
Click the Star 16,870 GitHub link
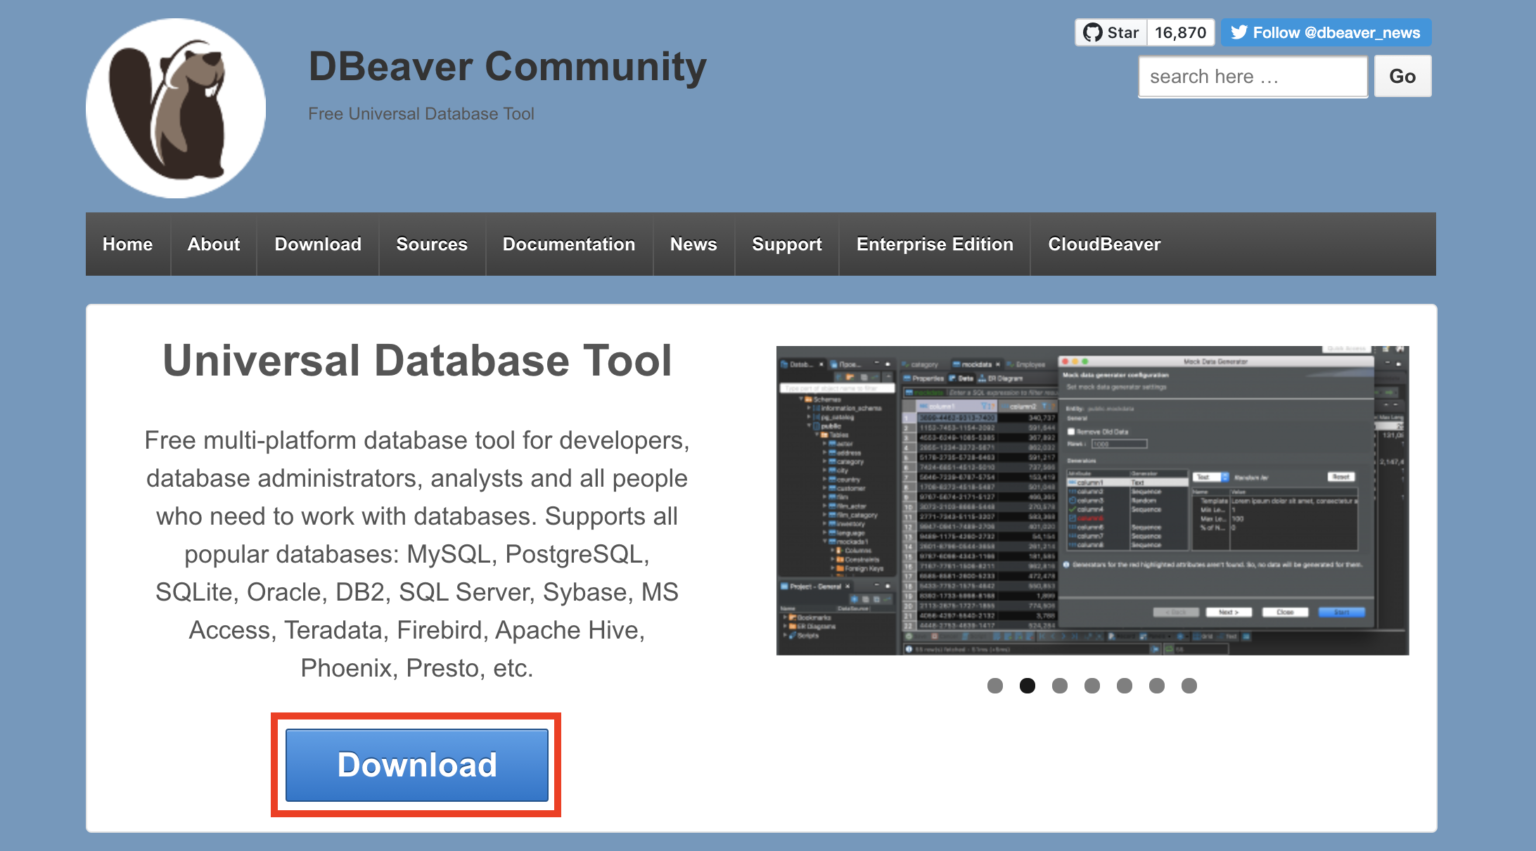1144,31
